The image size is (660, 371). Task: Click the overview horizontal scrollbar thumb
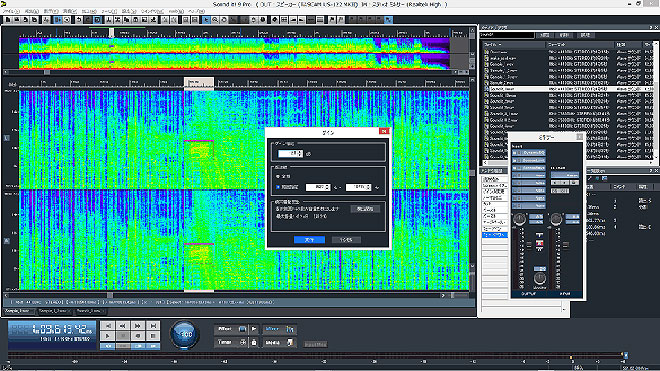pos(47,72)
